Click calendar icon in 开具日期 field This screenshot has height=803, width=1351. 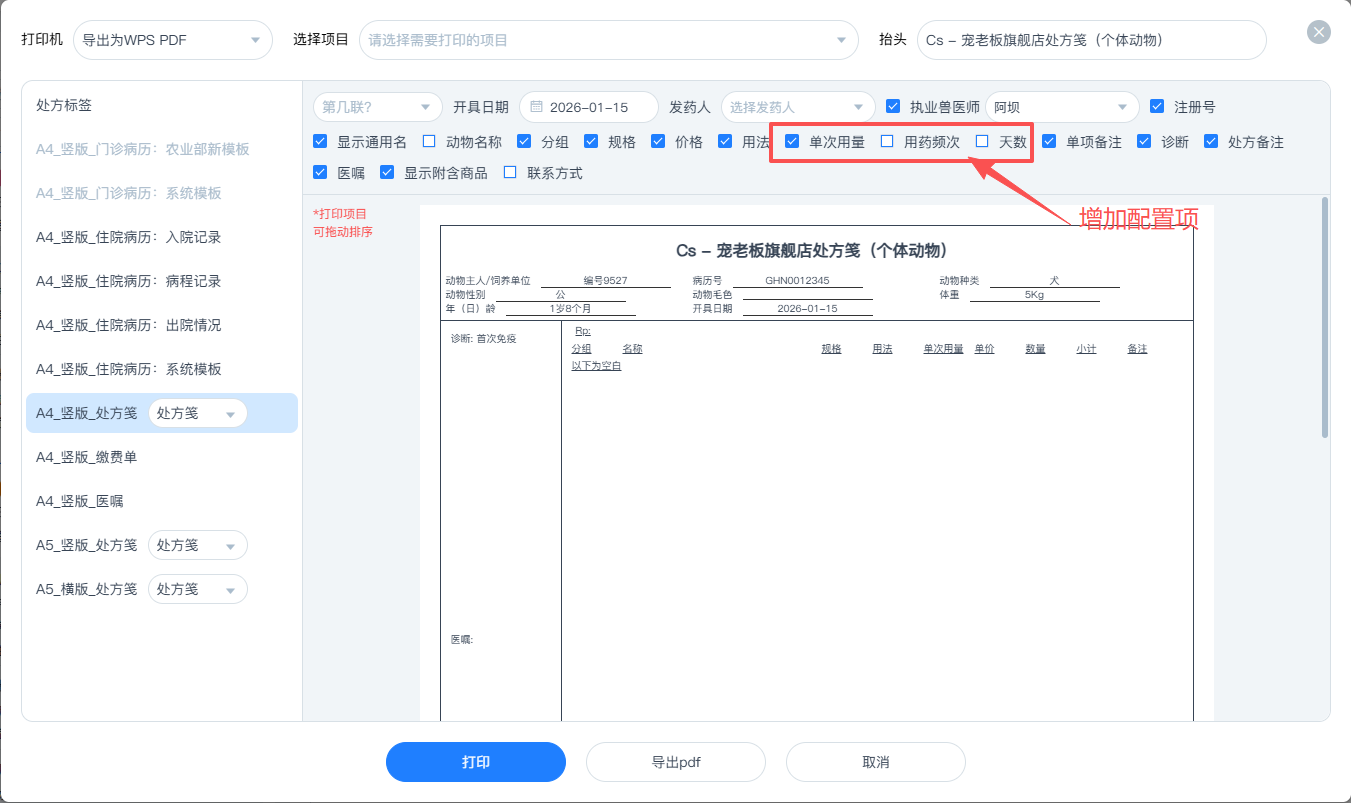click(x=536, y=107)
